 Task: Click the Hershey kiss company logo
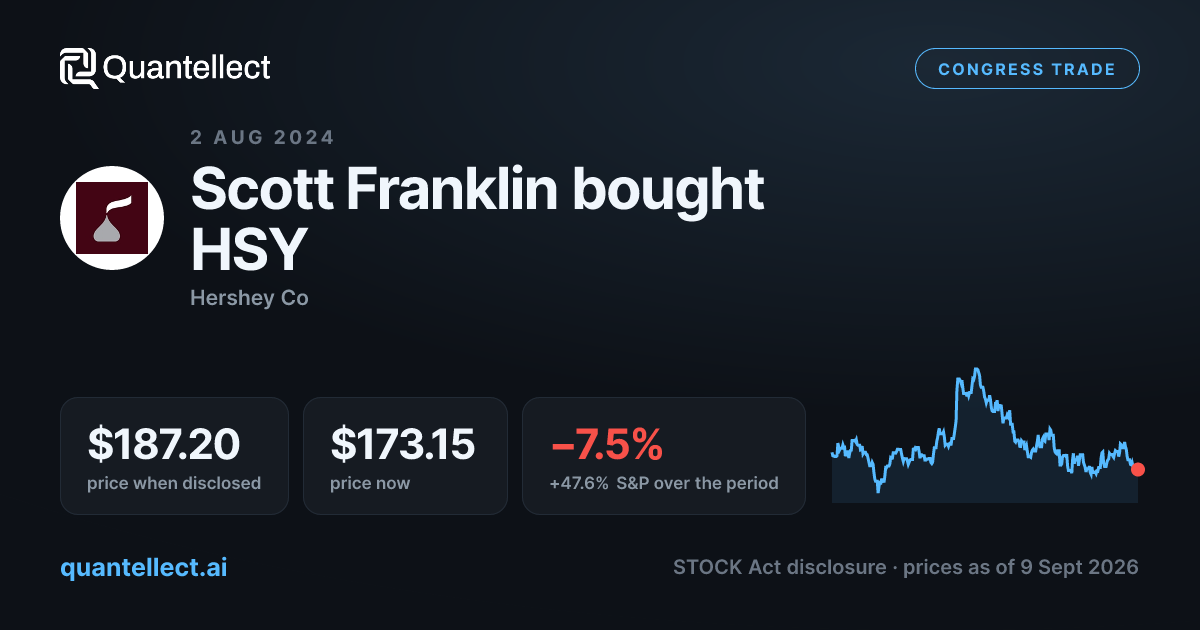click(x=112, y=218)
